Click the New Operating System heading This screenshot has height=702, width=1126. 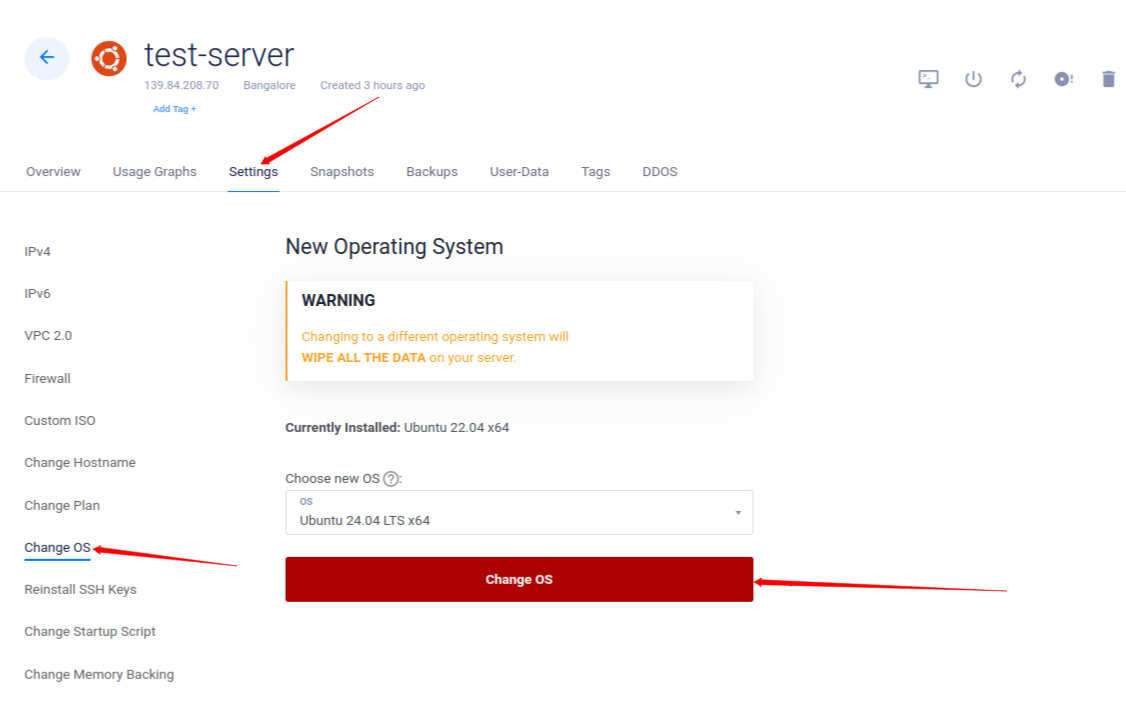pyautogui.click(x=394, y=247)
